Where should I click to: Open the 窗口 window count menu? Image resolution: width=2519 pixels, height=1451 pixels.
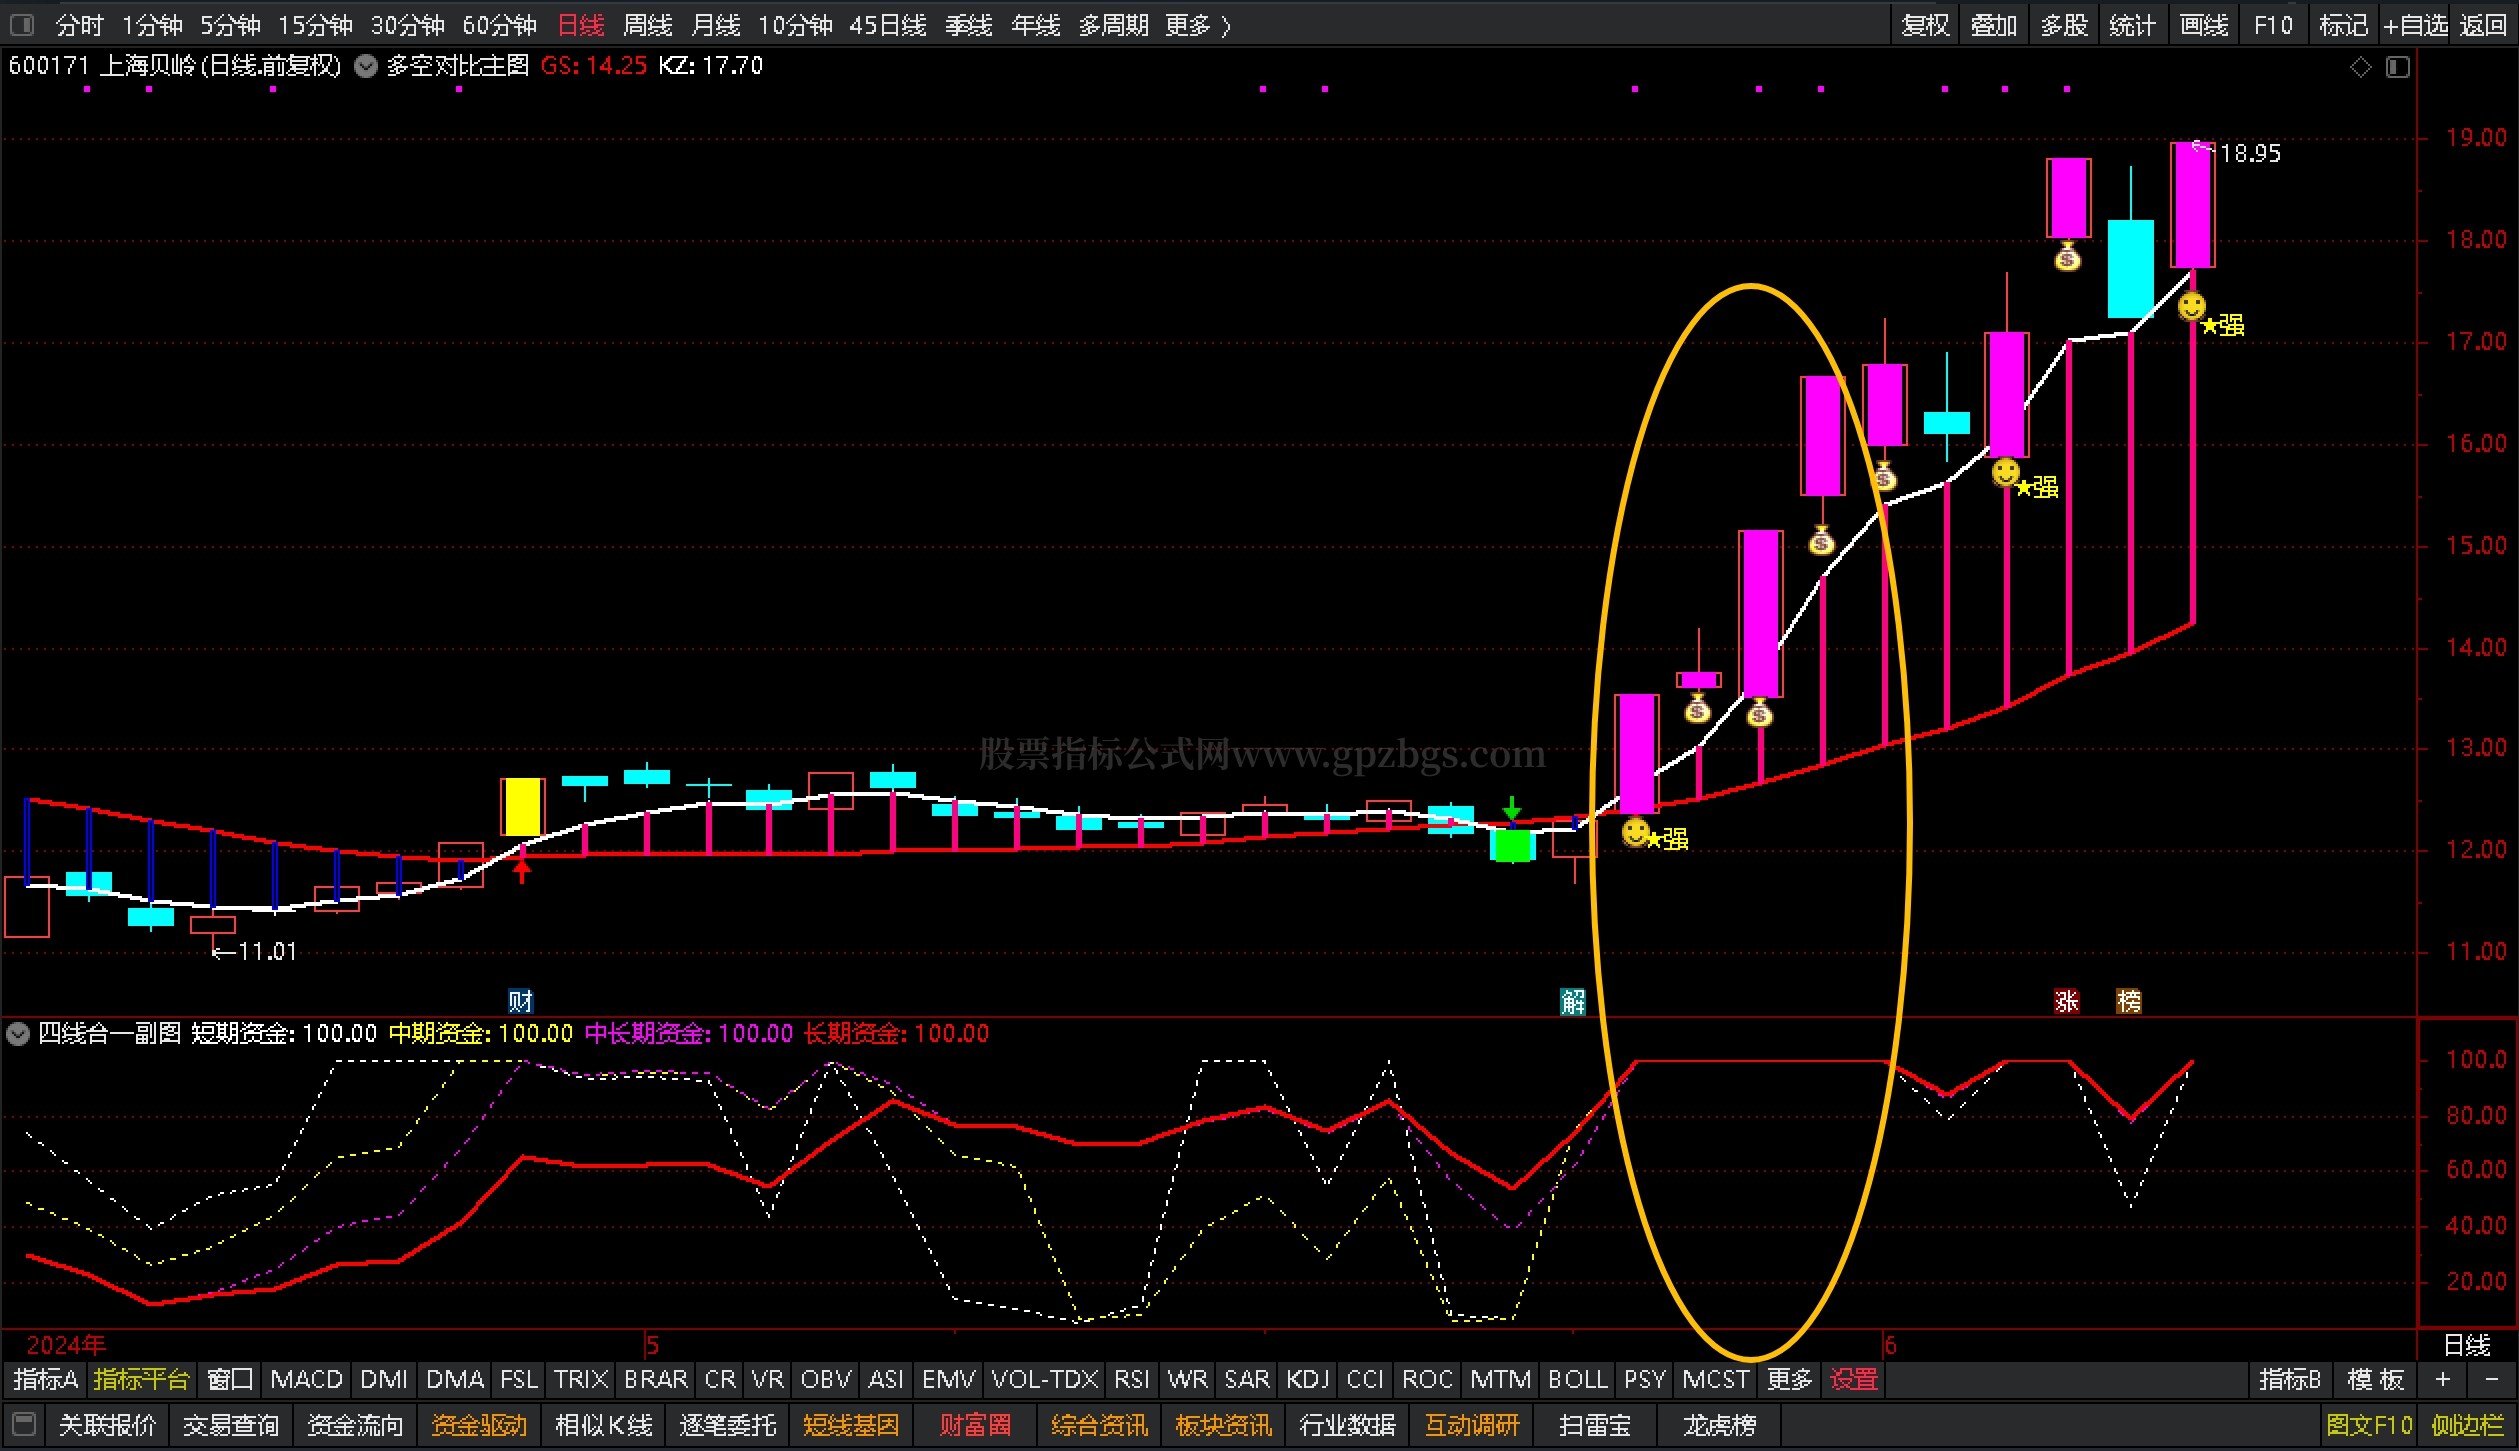point(229,1379)
